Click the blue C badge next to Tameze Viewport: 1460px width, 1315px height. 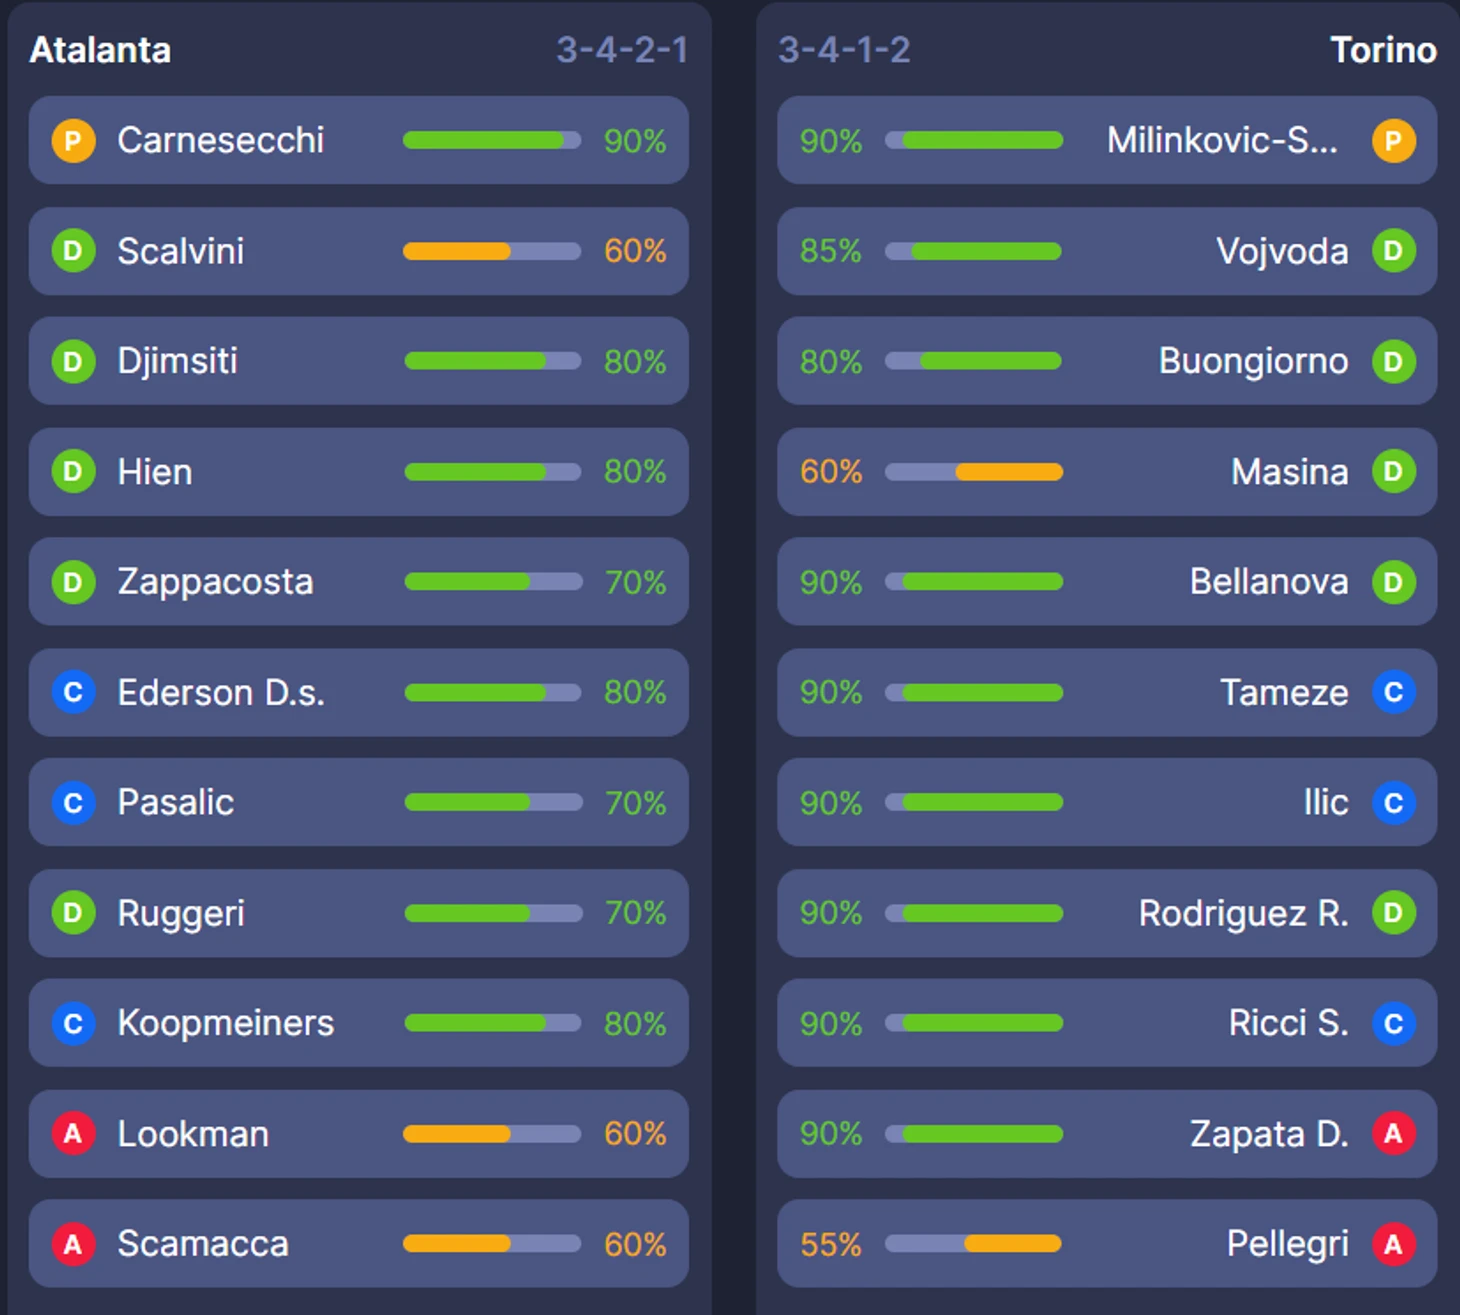(1393, 692)
